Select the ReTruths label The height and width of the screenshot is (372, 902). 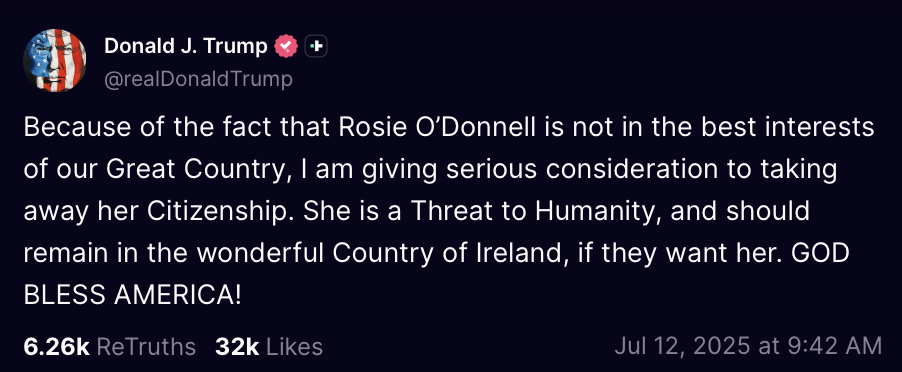(146, 347)
